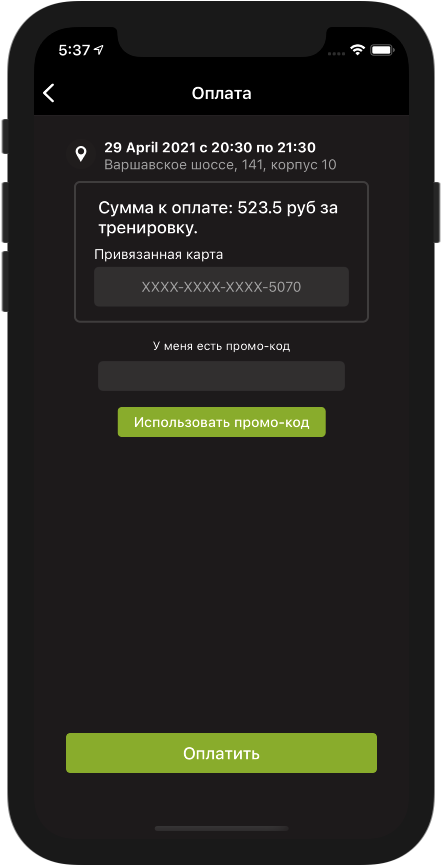Tap the location arrow beside the time

tap(99, 50)
